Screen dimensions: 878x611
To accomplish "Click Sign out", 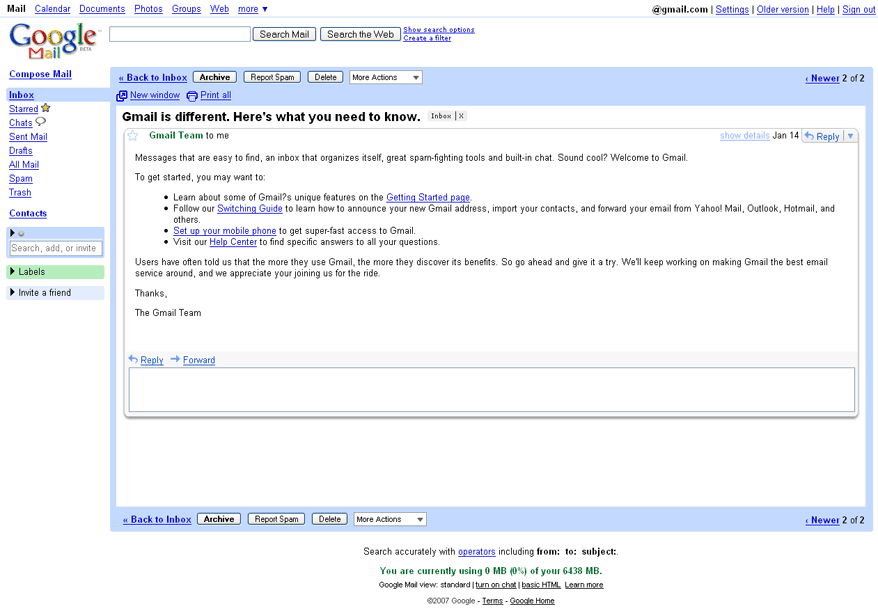I will tap(859, 10).
